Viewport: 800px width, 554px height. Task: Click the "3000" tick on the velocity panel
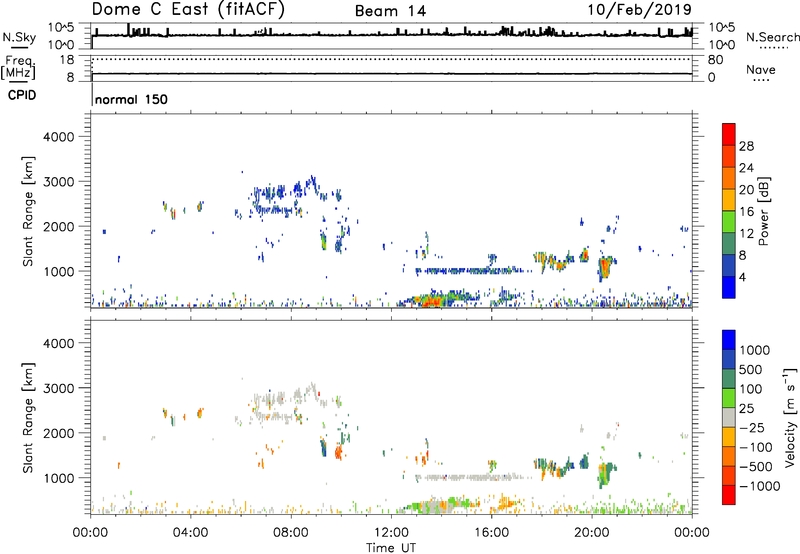(58, 388)
